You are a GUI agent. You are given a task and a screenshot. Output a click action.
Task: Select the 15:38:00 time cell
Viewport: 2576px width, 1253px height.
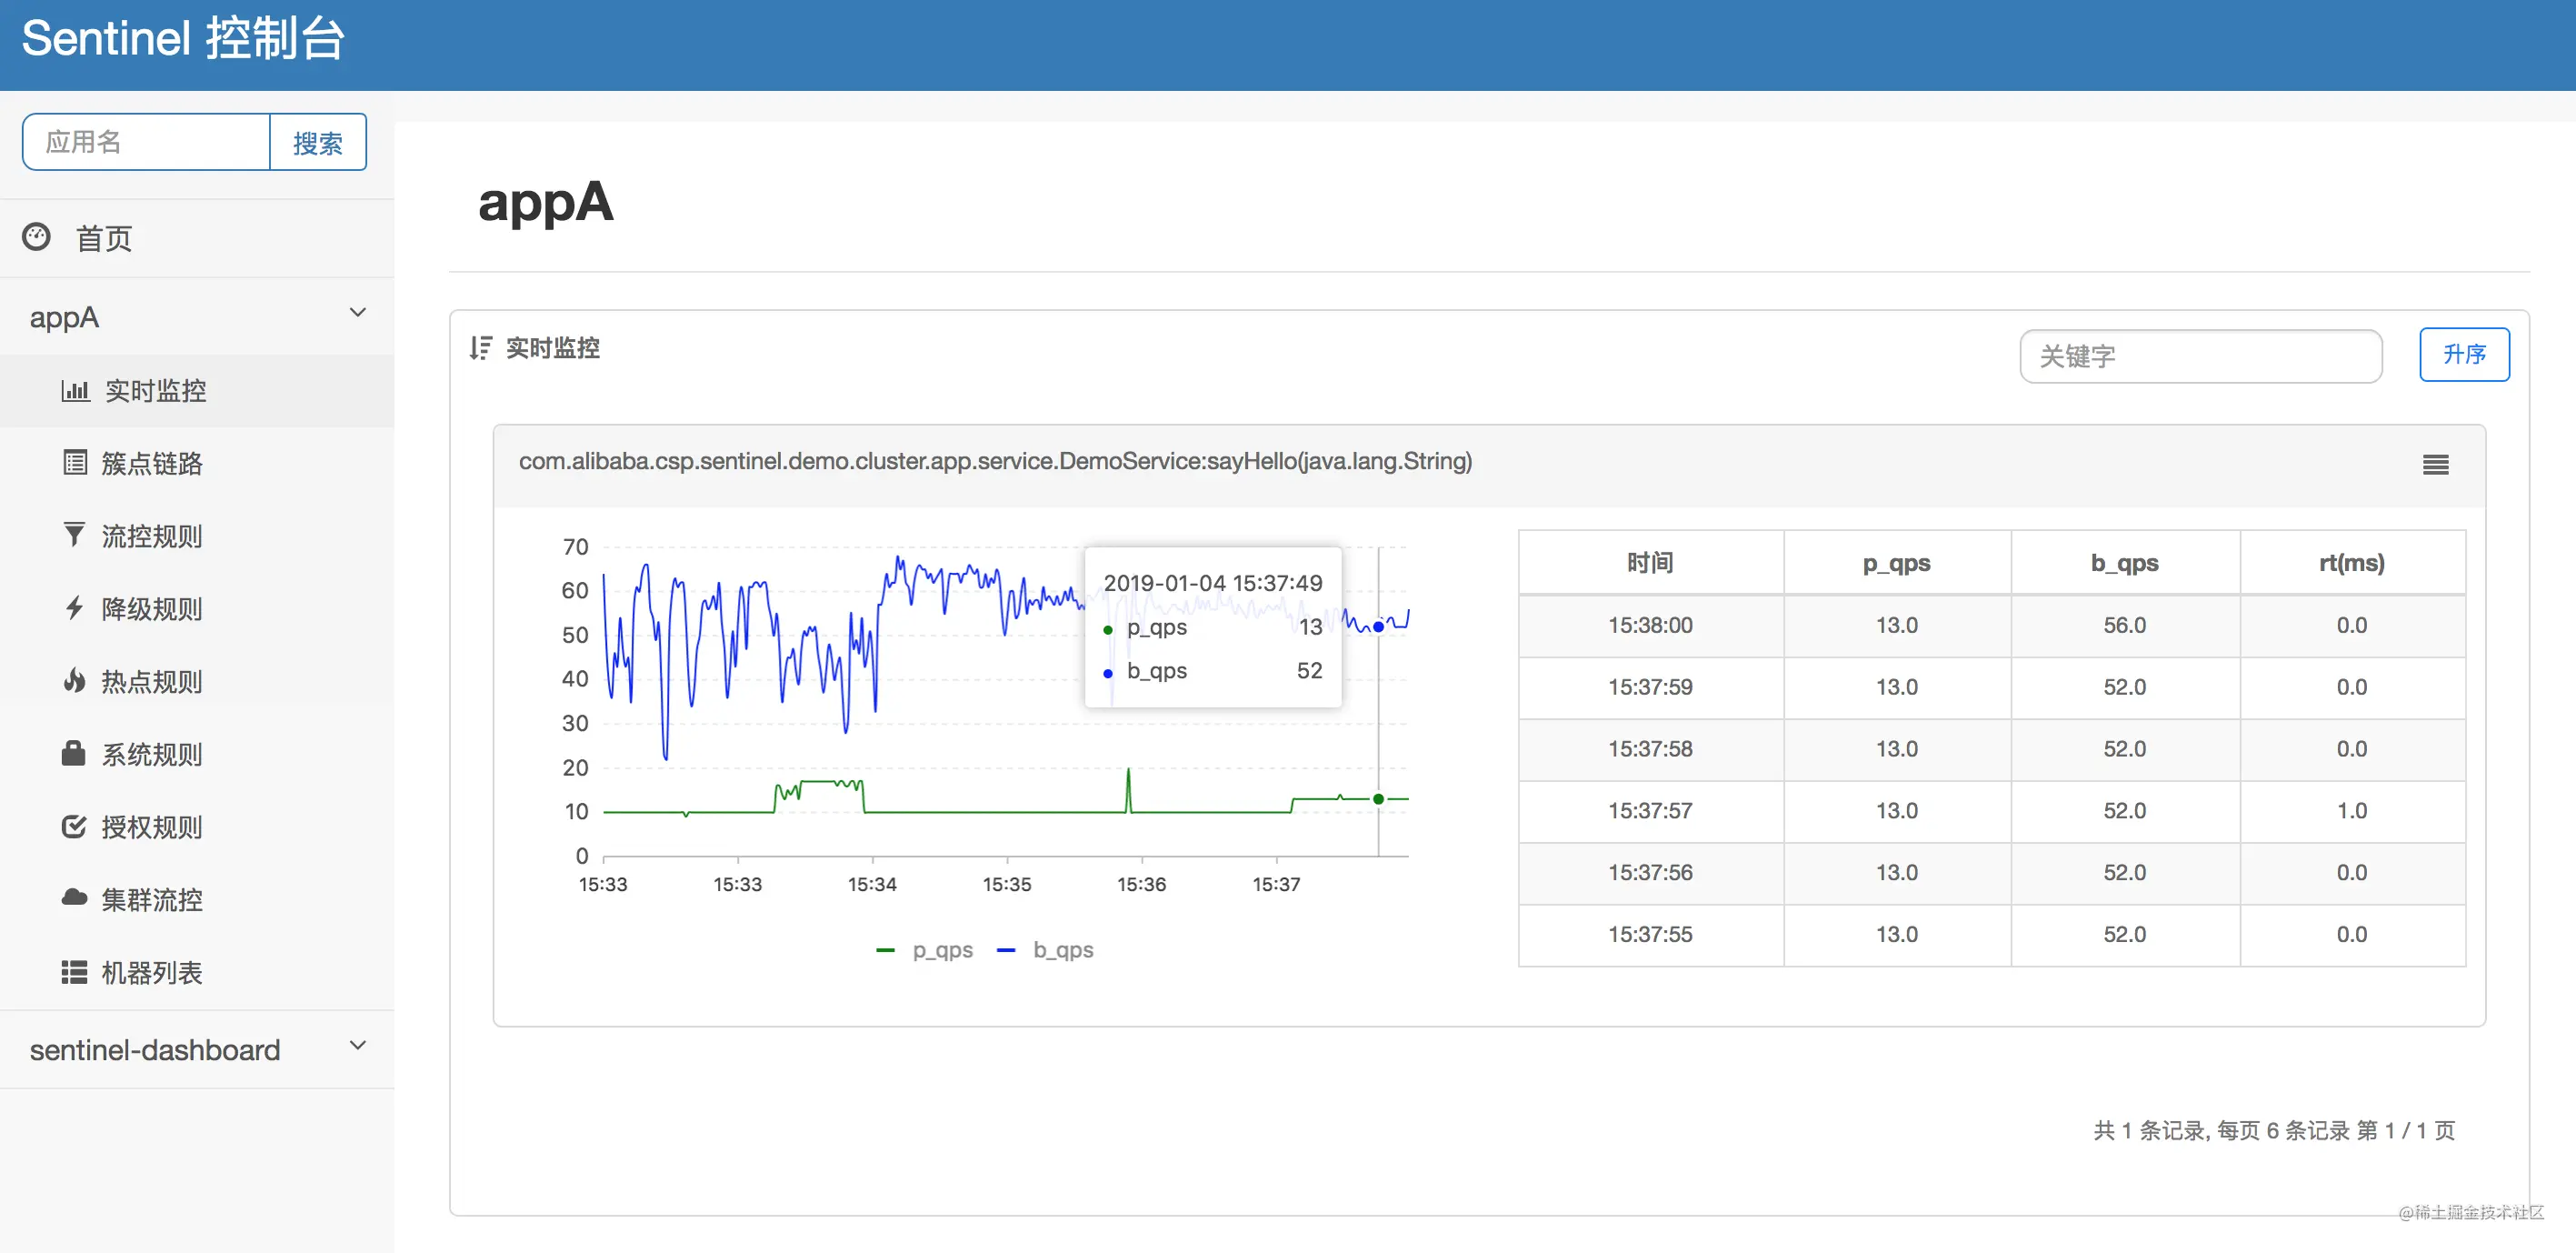point(1650,625)
